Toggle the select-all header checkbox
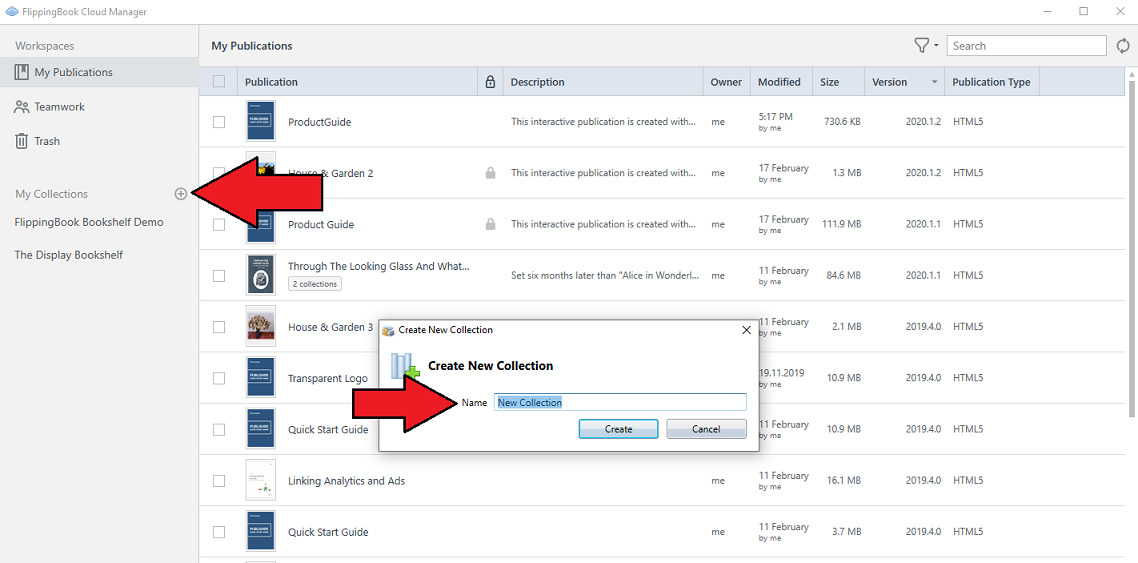1138x563 pixels. [218, 82]
